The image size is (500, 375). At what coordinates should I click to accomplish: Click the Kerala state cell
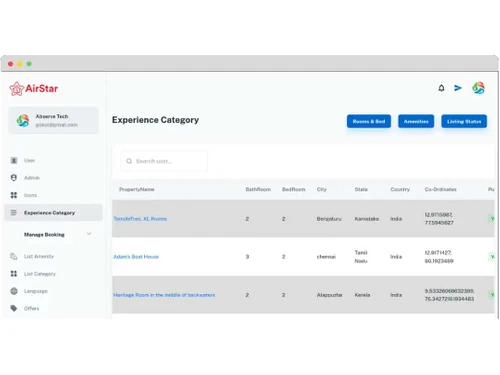pyautogui.click(x=362, y=295)
